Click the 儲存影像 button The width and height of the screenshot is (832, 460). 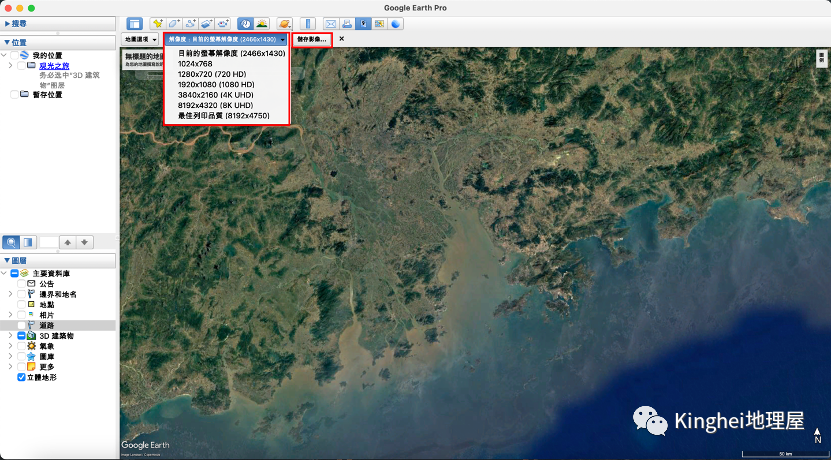(x=312, y=39)
